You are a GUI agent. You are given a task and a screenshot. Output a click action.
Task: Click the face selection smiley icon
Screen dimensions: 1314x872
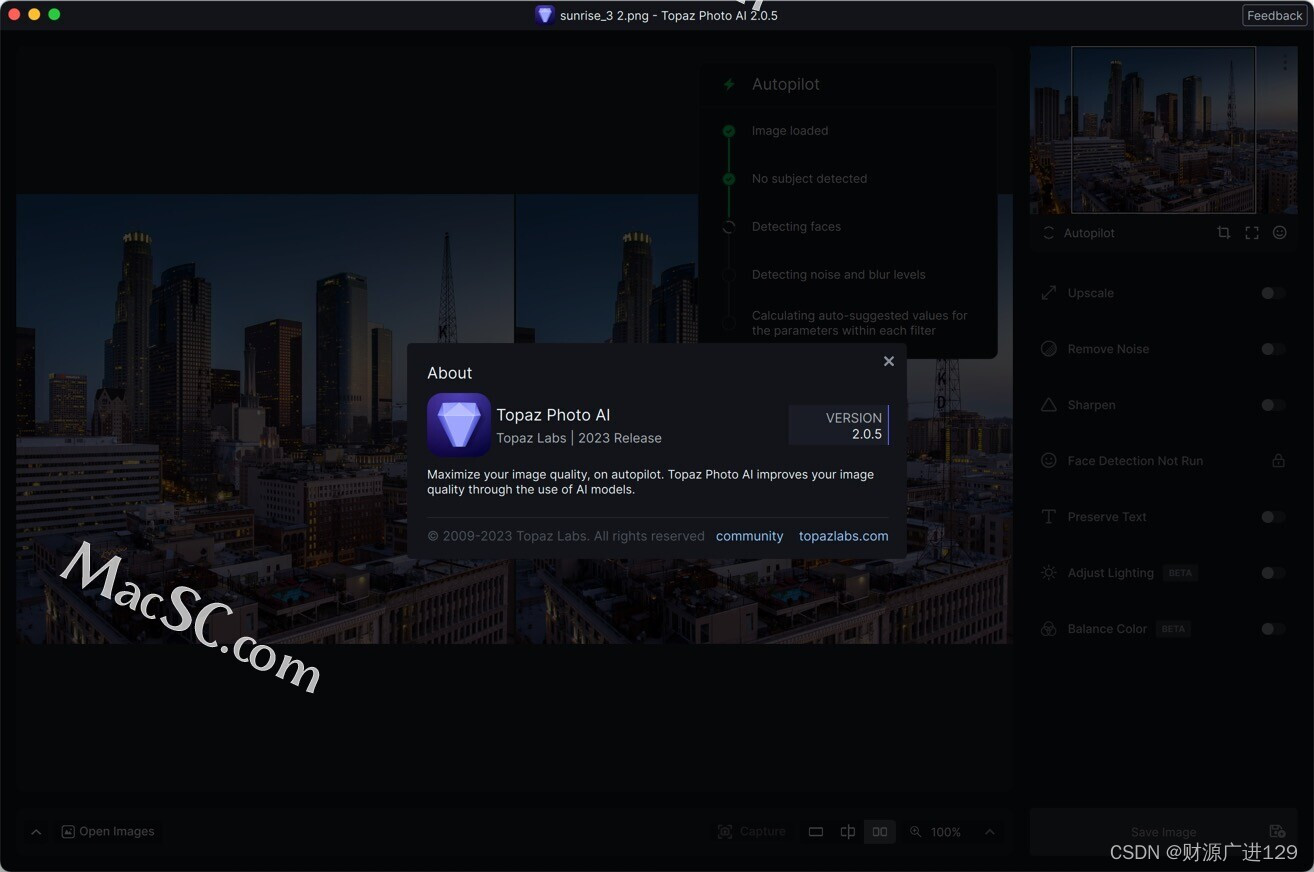1279,233
